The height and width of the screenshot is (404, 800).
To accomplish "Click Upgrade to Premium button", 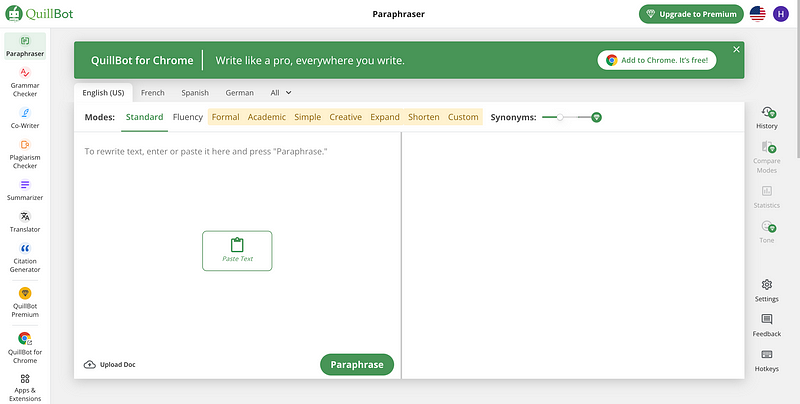I will (691, 14).
